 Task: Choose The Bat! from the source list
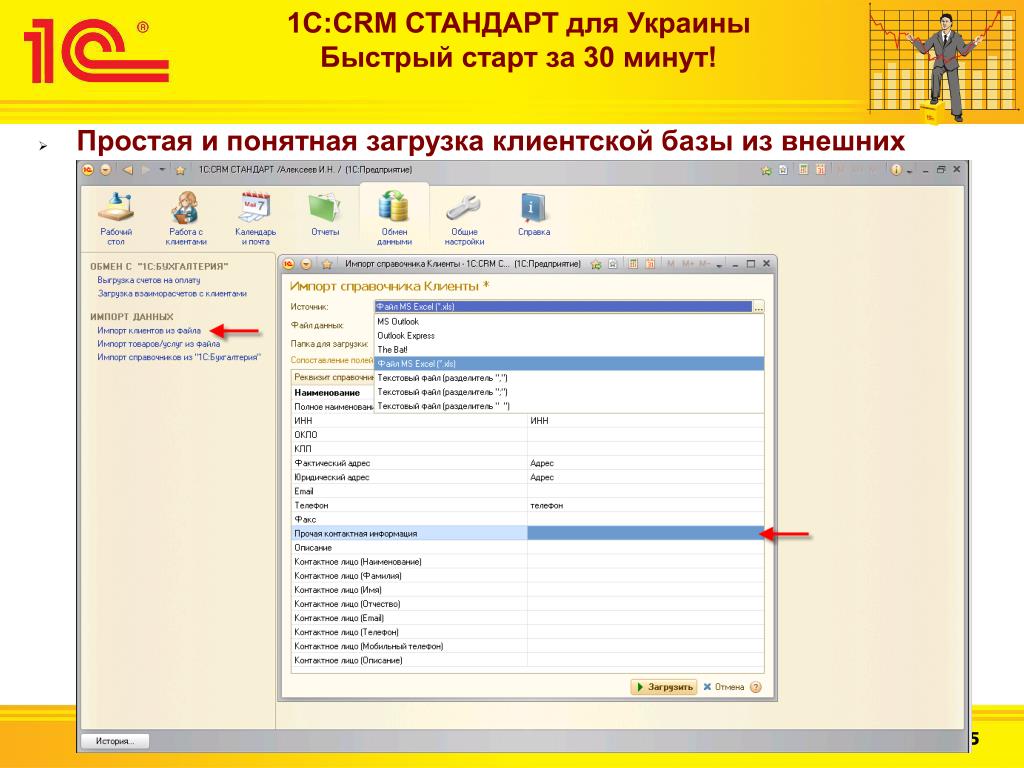[x=569, y=349]
